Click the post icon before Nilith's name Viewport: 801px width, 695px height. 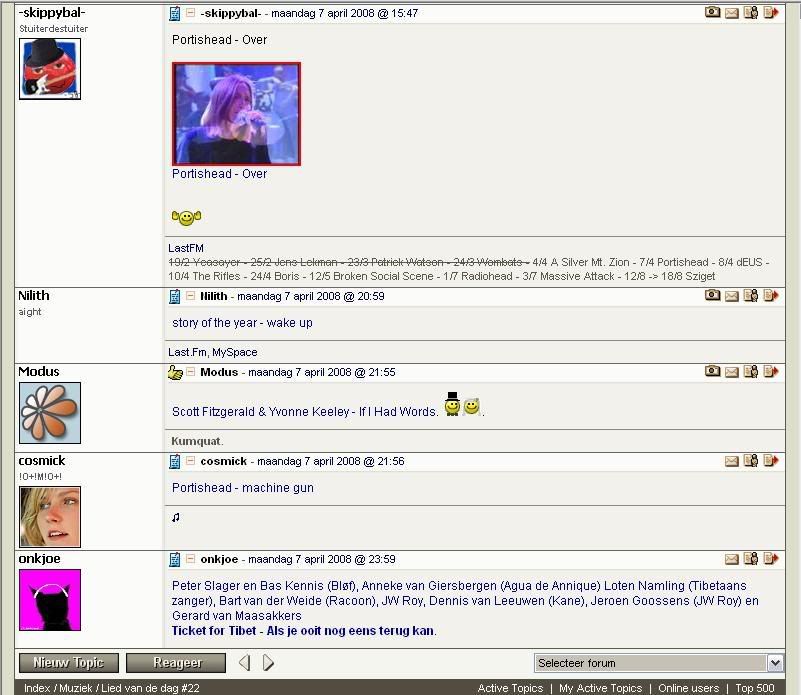click(x=175, y=296)
